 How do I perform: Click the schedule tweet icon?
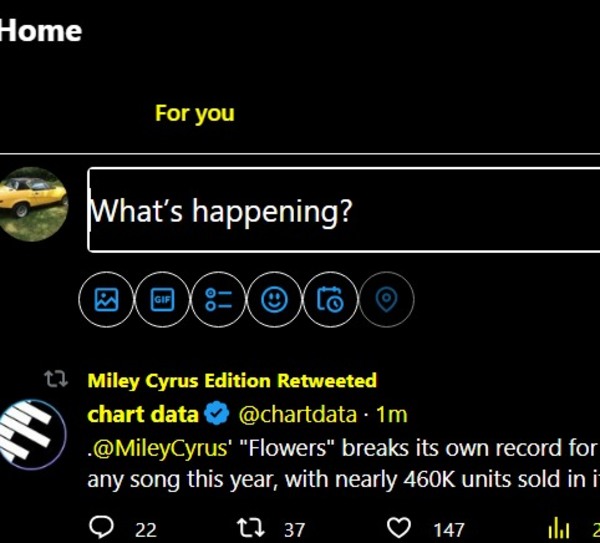point(330,299)
